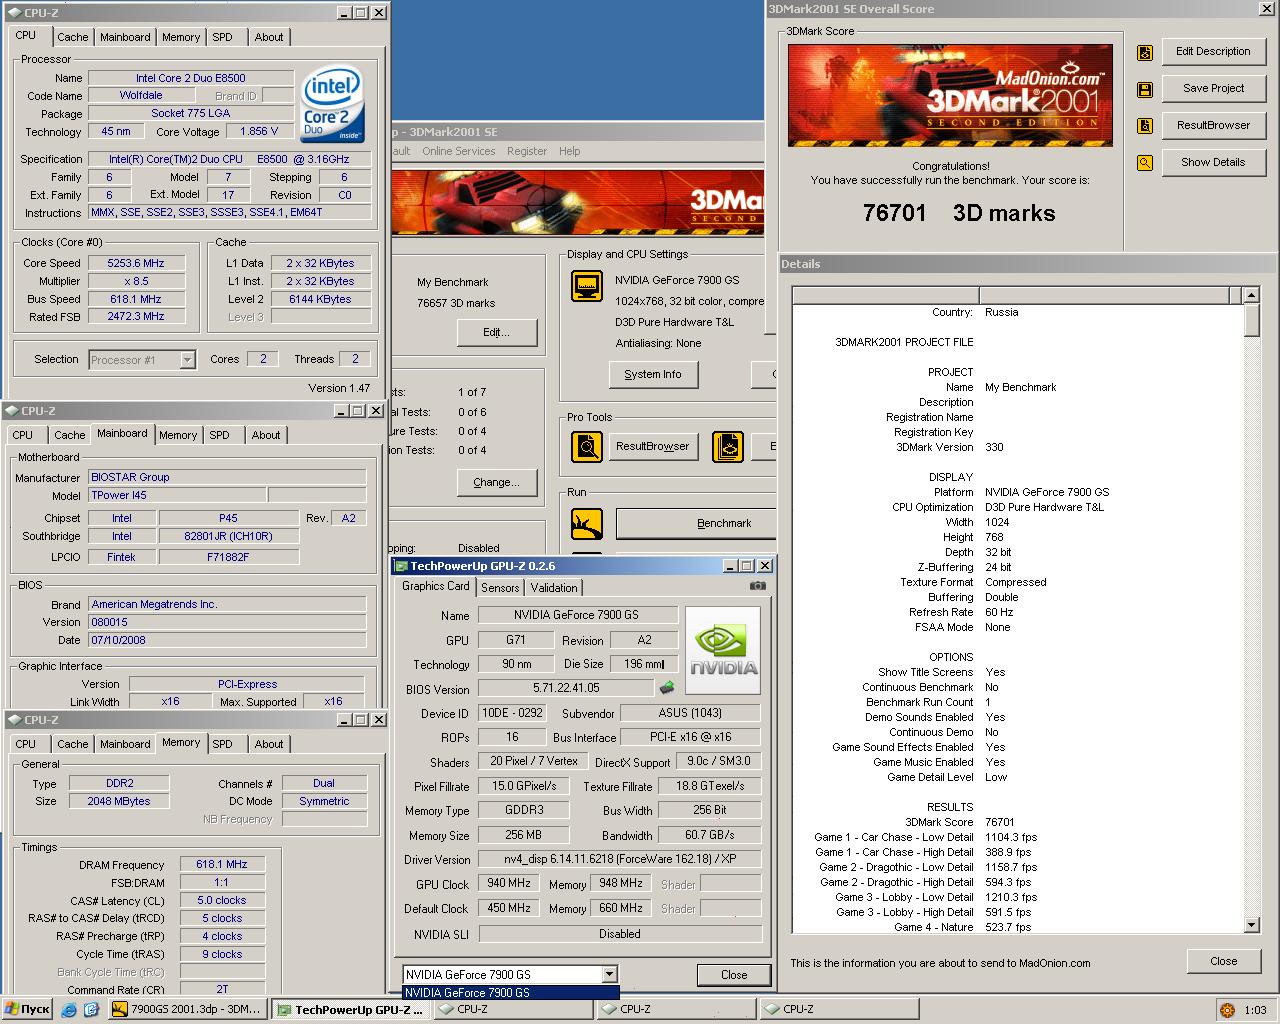Click ResultBrowser button in score window
The height and width of the screenshot is (1024, 1280).
coord(1213,125)
